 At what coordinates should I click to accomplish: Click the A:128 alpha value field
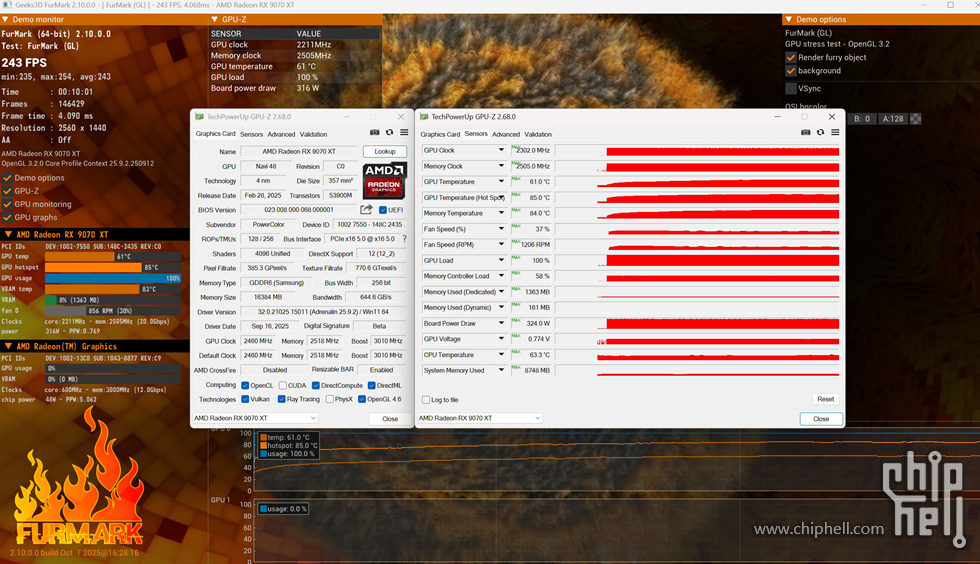[892, 118]
